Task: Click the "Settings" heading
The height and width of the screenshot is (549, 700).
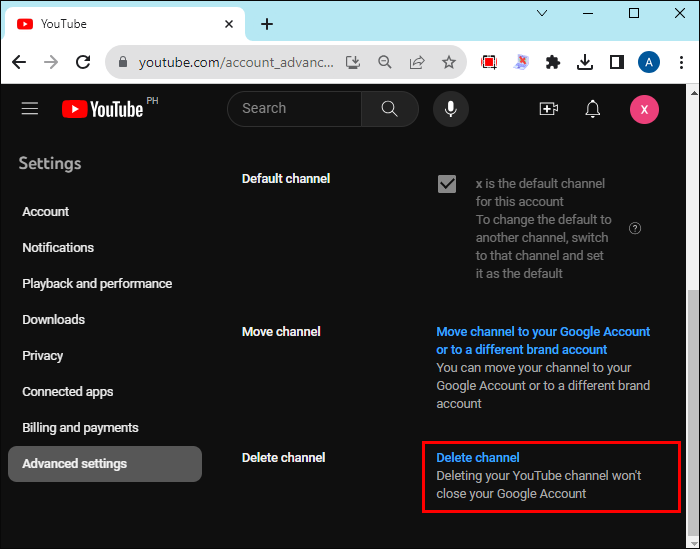Action: pyautogui.click(x=50, y=163)
